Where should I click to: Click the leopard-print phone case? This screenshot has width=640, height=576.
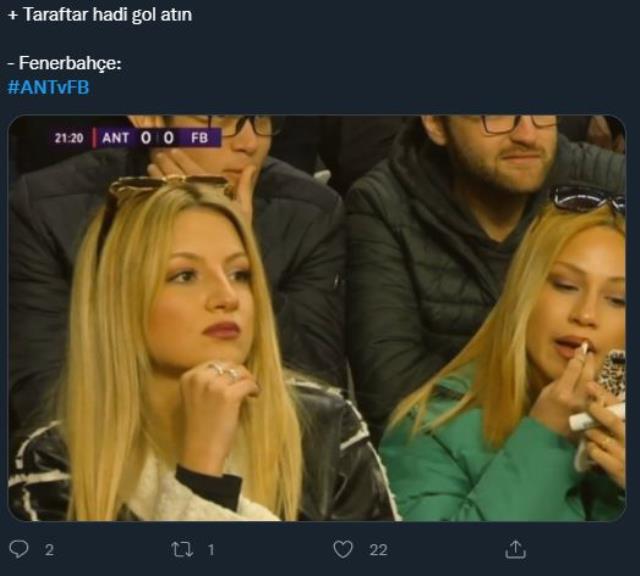pos(611,377)
